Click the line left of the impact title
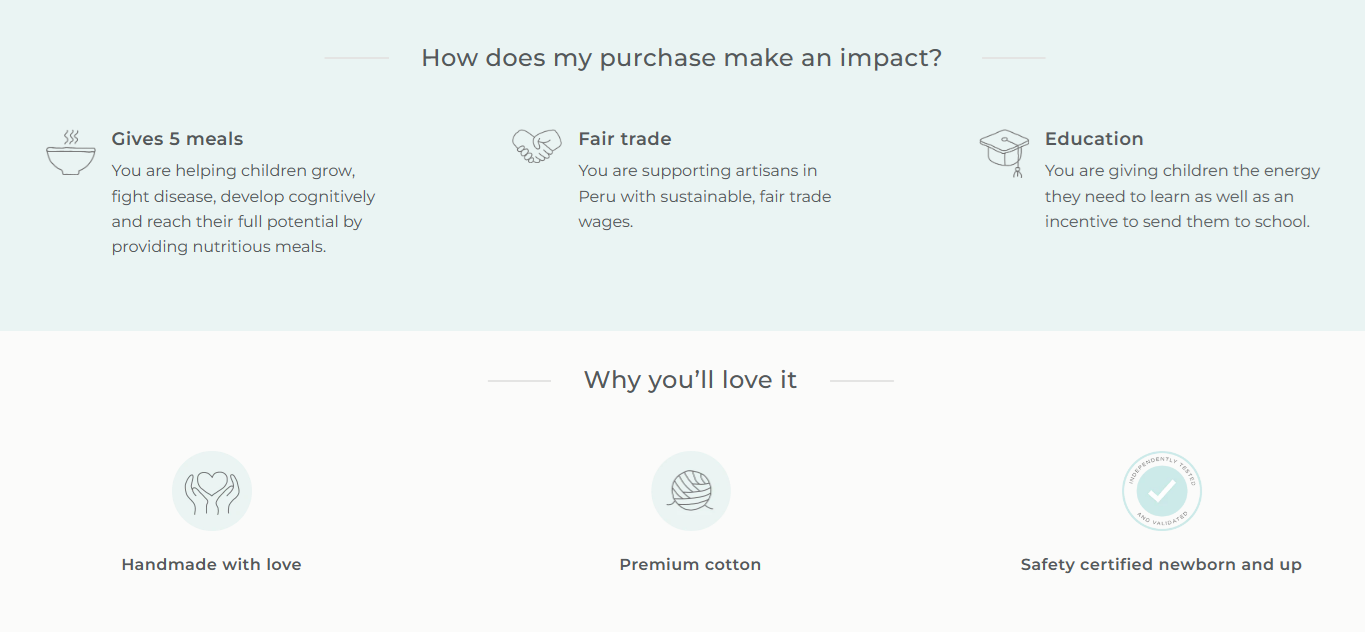 point(356,58)
